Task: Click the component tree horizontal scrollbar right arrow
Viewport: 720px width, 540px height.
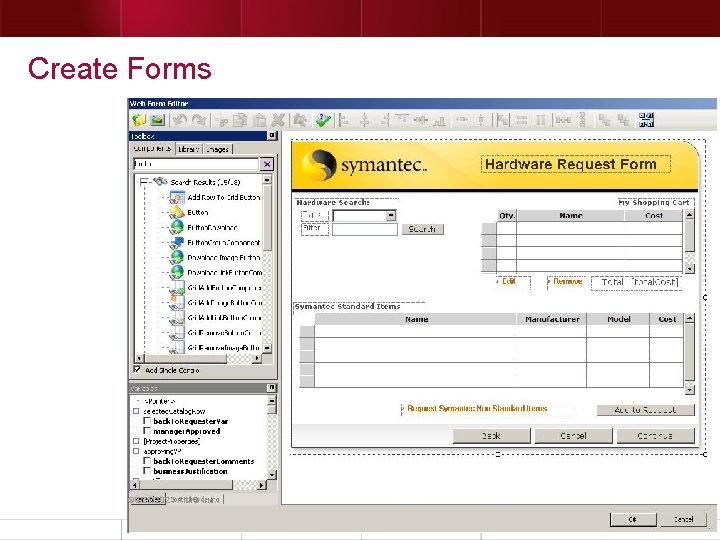Action: tap(257, 358)
